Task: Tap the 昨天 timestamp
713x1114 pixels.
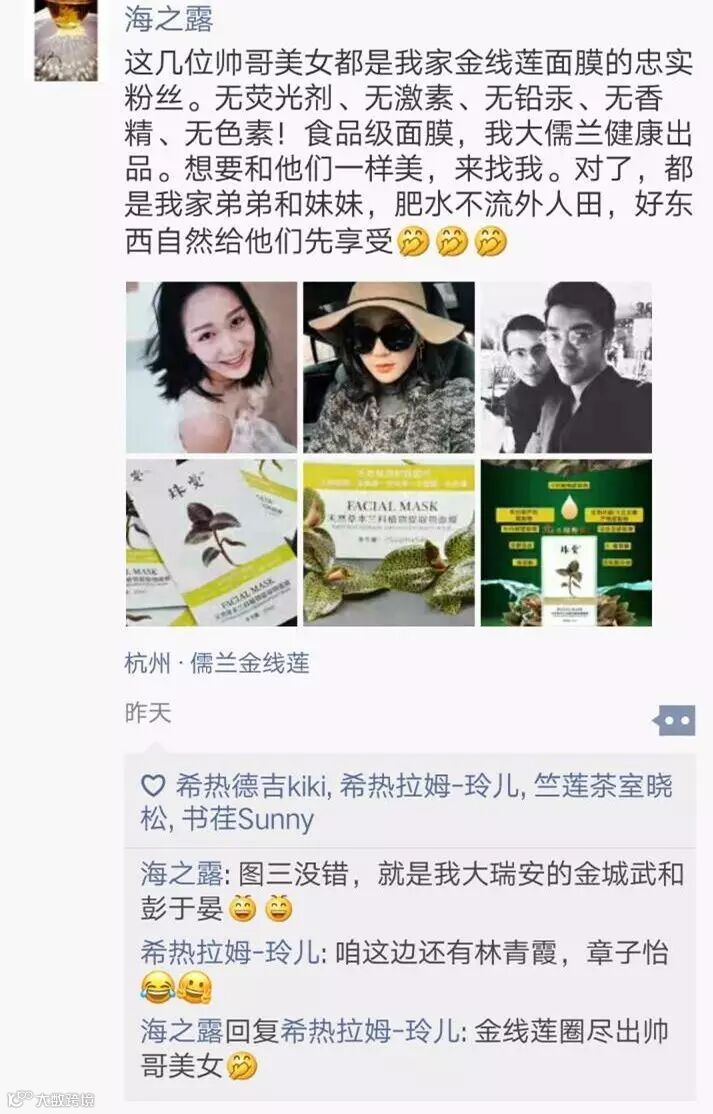Action: point(148,713)
